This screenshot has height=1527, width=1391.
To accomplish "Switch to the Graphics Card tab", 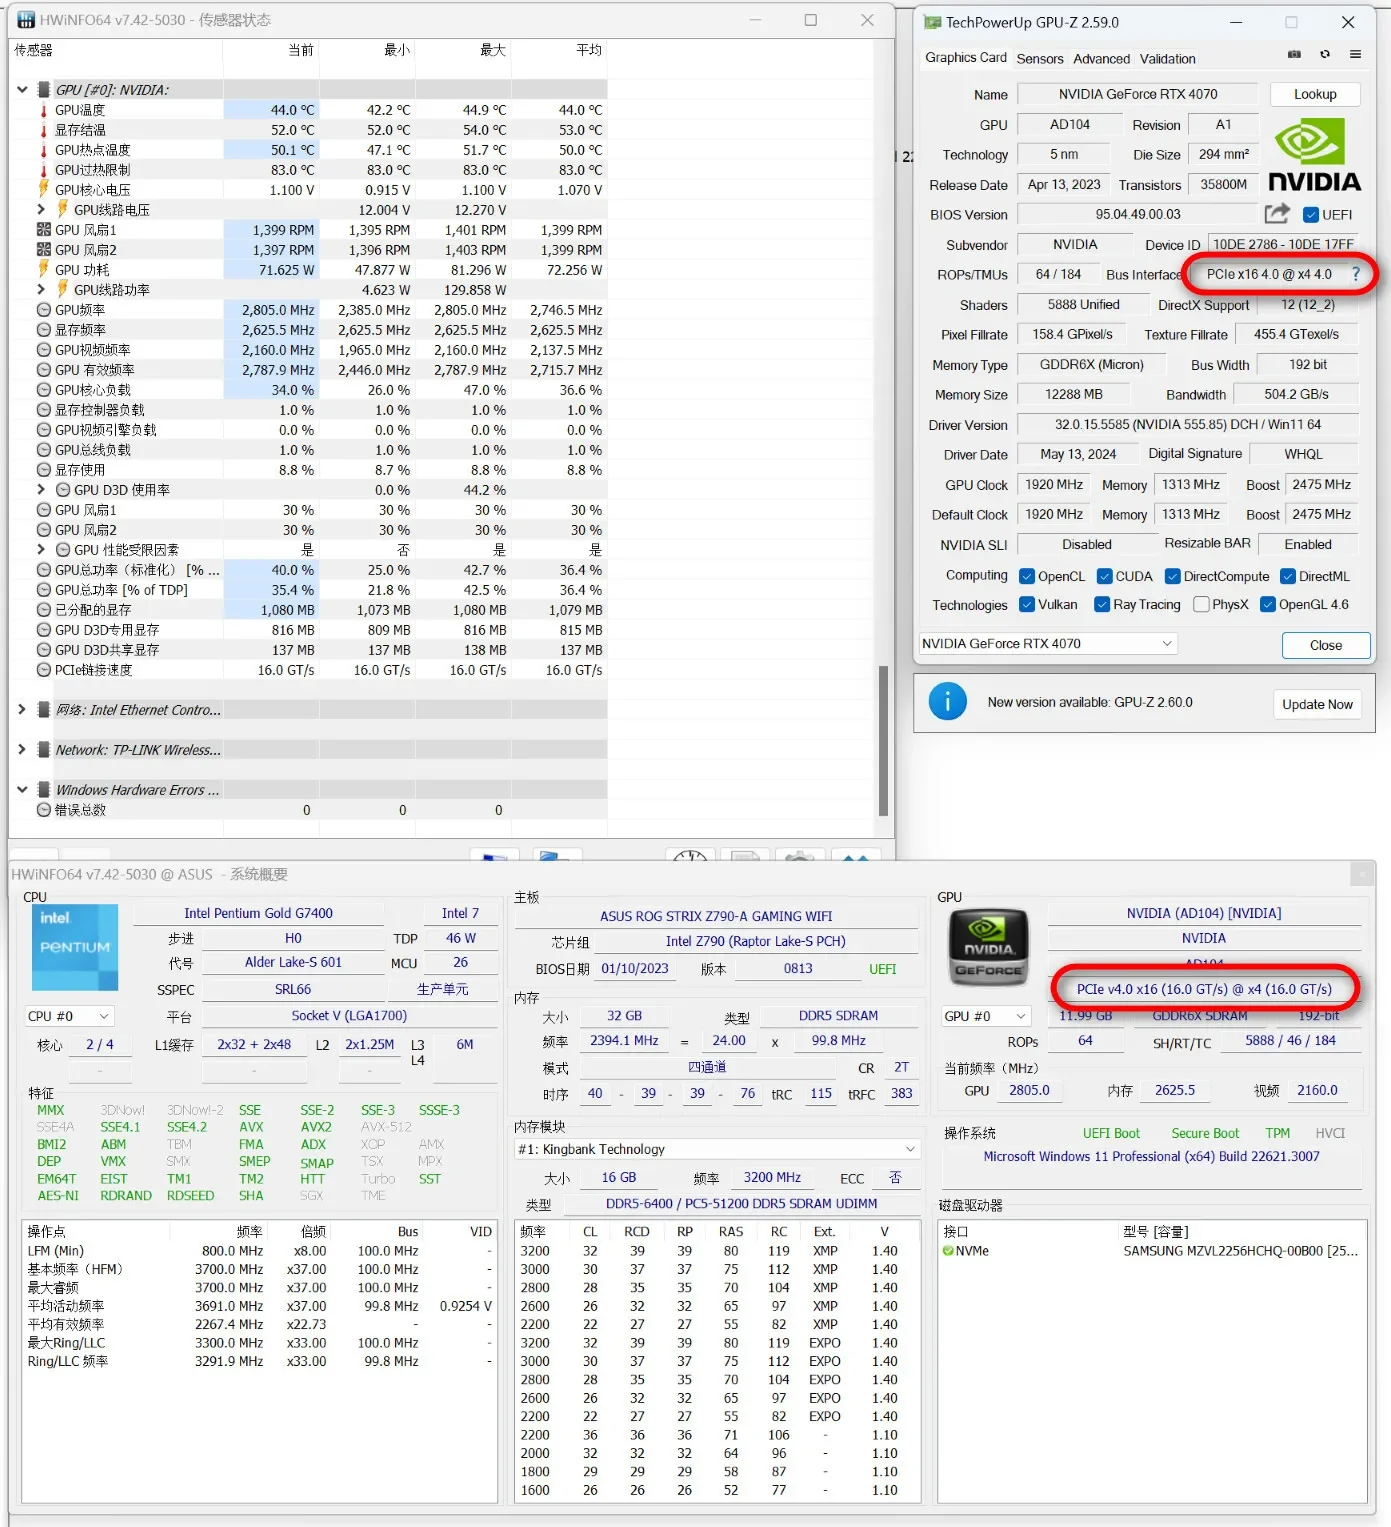I will (x=966, y=58).
